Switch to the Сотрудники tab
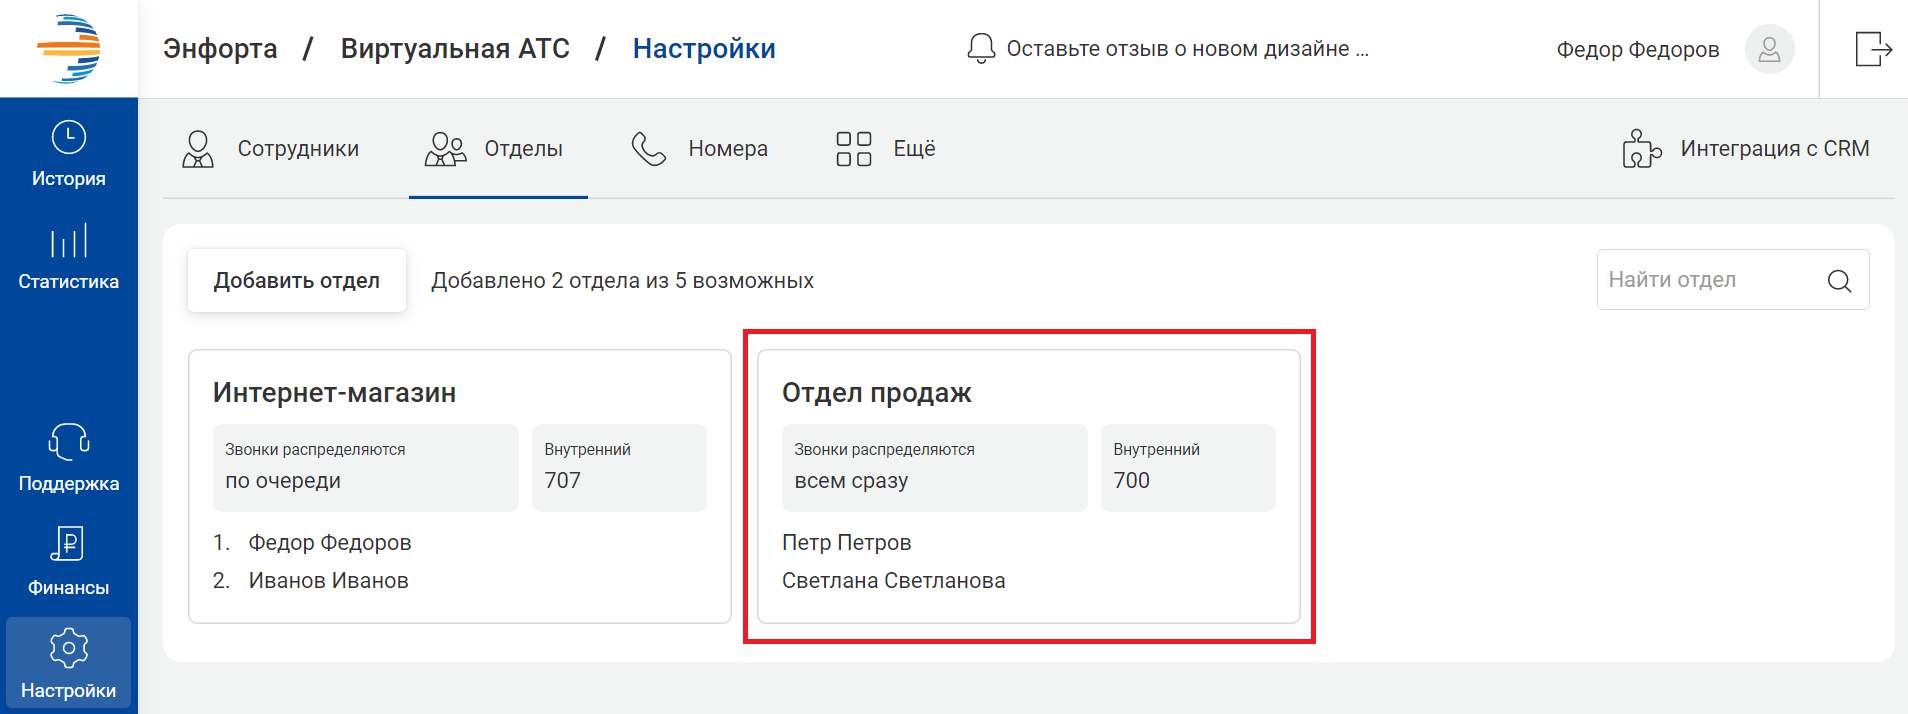1908x714 pixels. click(x=270, y=149)
